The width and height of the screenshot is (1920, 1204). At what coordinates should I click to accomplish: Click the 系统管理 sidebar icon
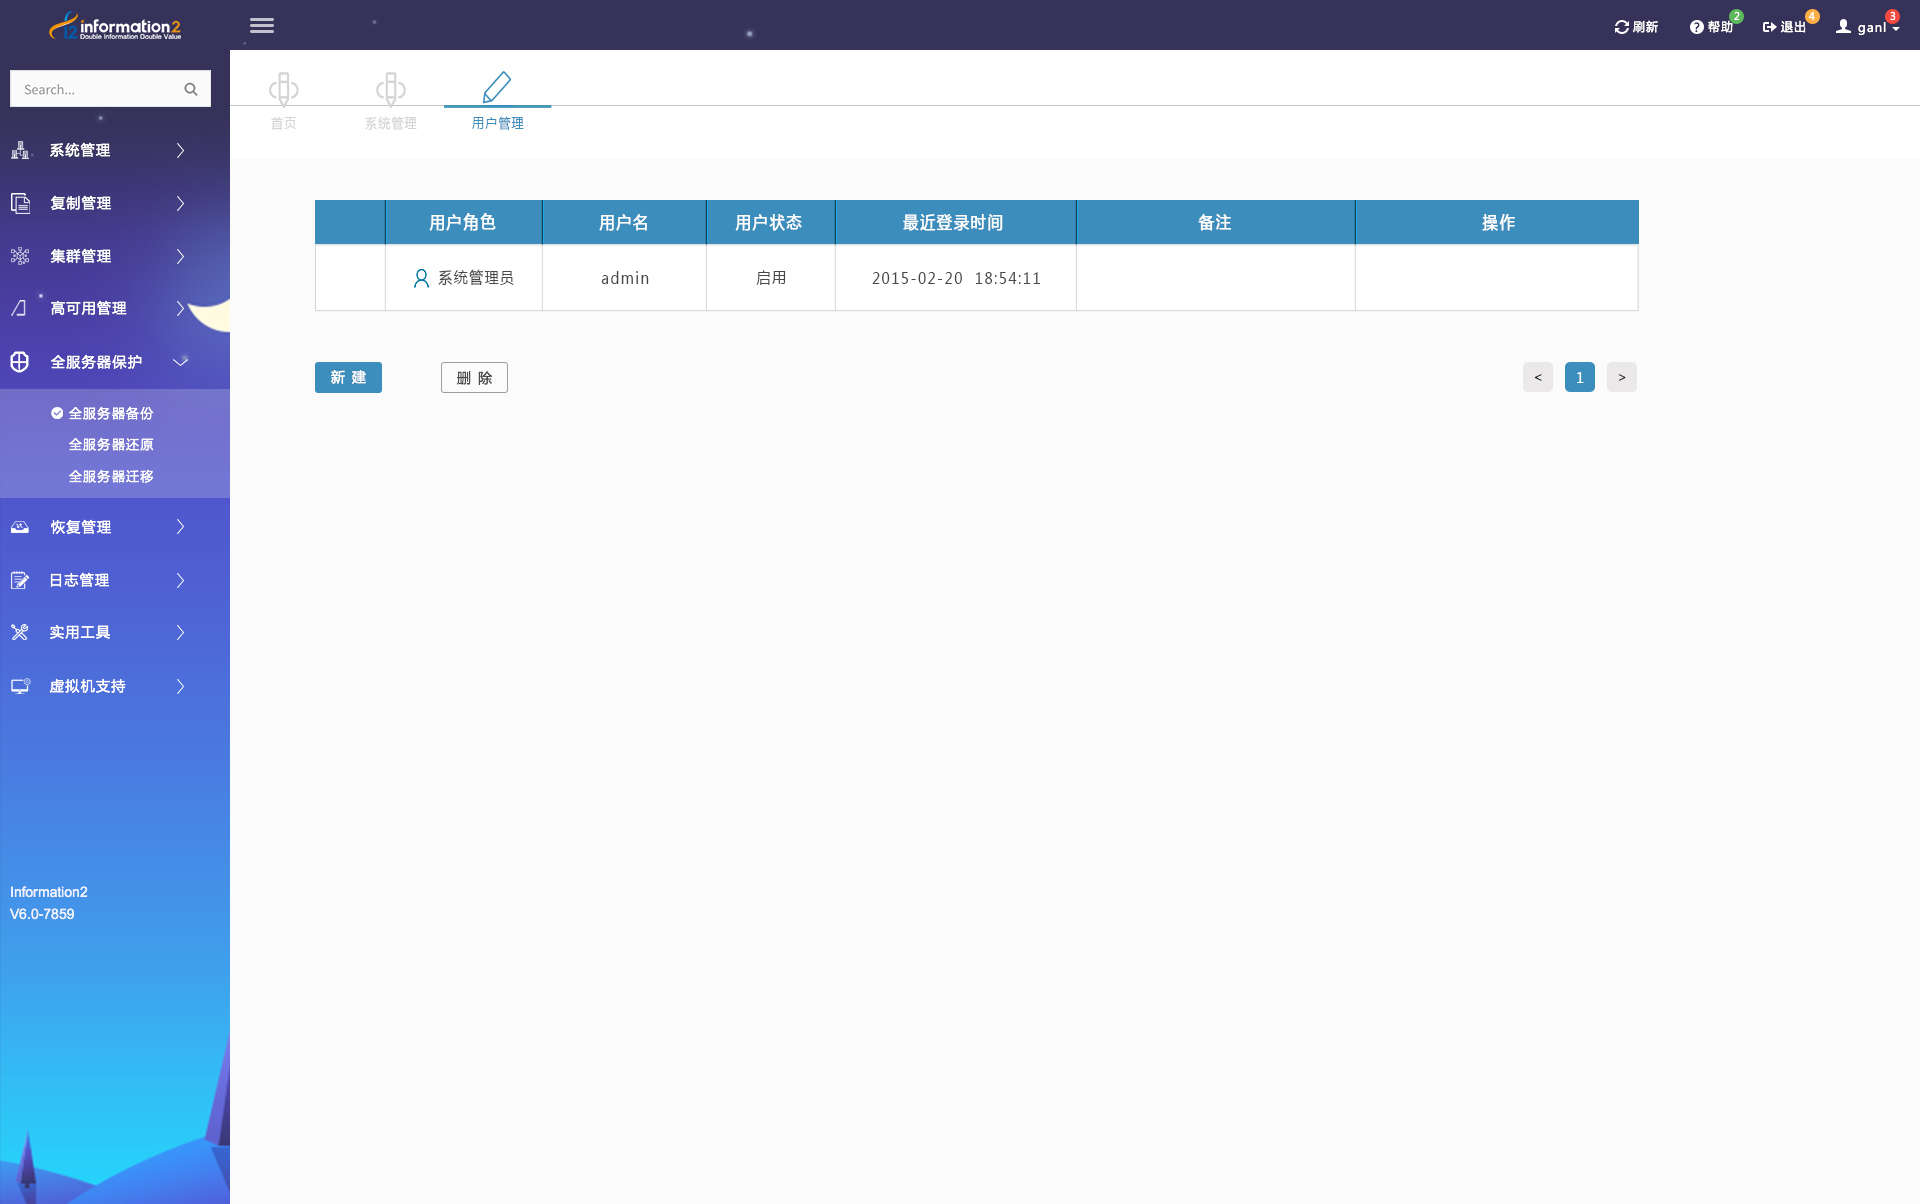click(x=20, y=150)
